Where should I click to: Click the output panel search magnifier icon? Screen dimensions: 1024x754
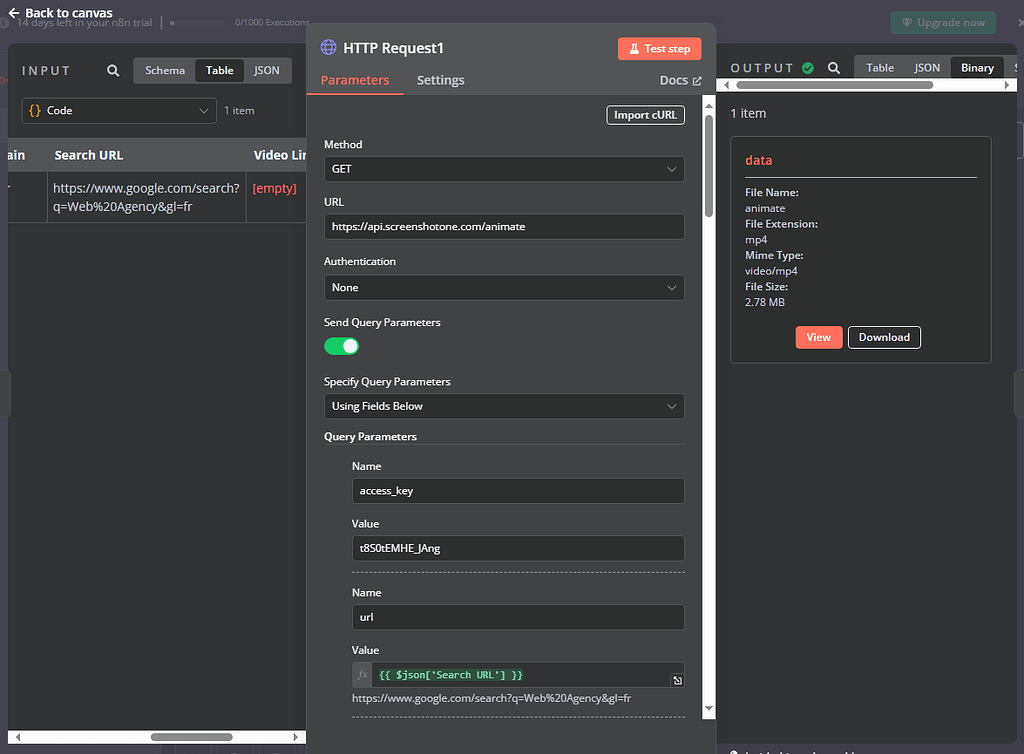833,68
